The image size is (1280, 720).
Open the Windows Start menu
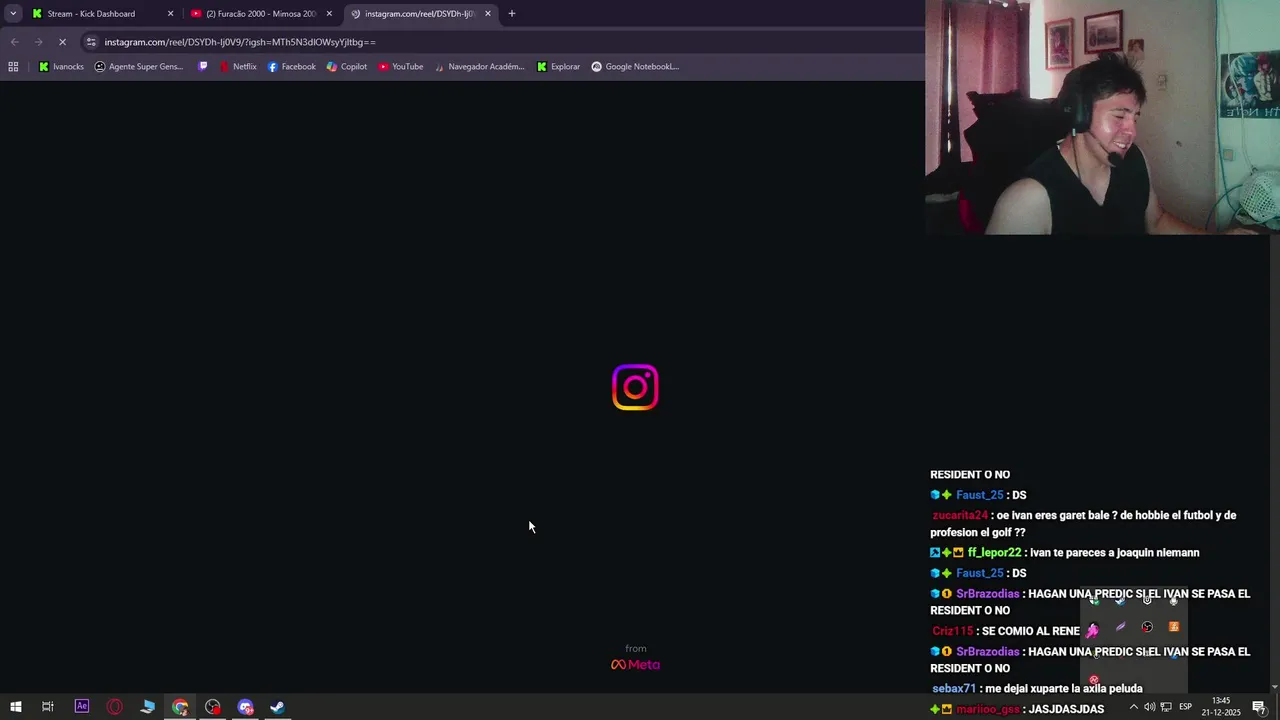pyautogui.click(x=16, y=707)
